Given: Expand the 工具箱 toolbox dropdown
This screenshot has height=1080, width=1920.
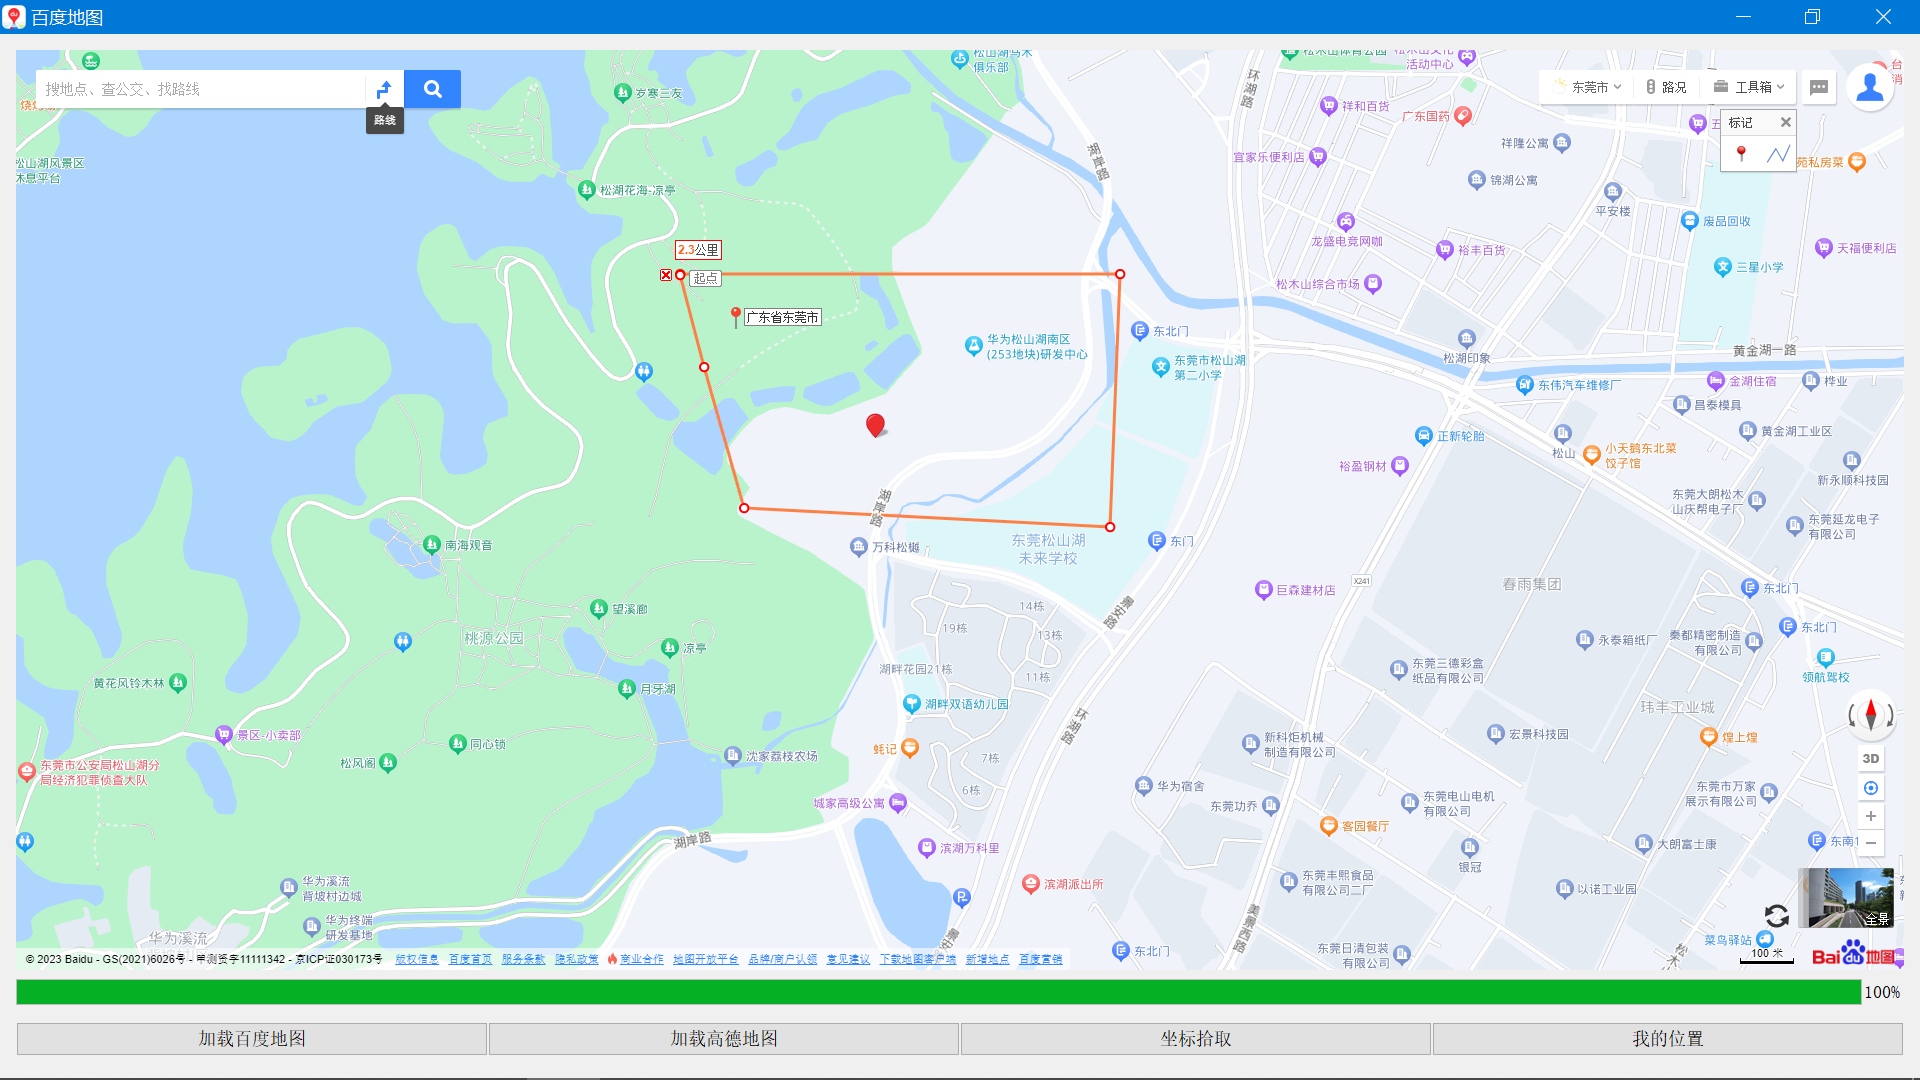Looking at the screenshot, I should (x=1750, y=87).
